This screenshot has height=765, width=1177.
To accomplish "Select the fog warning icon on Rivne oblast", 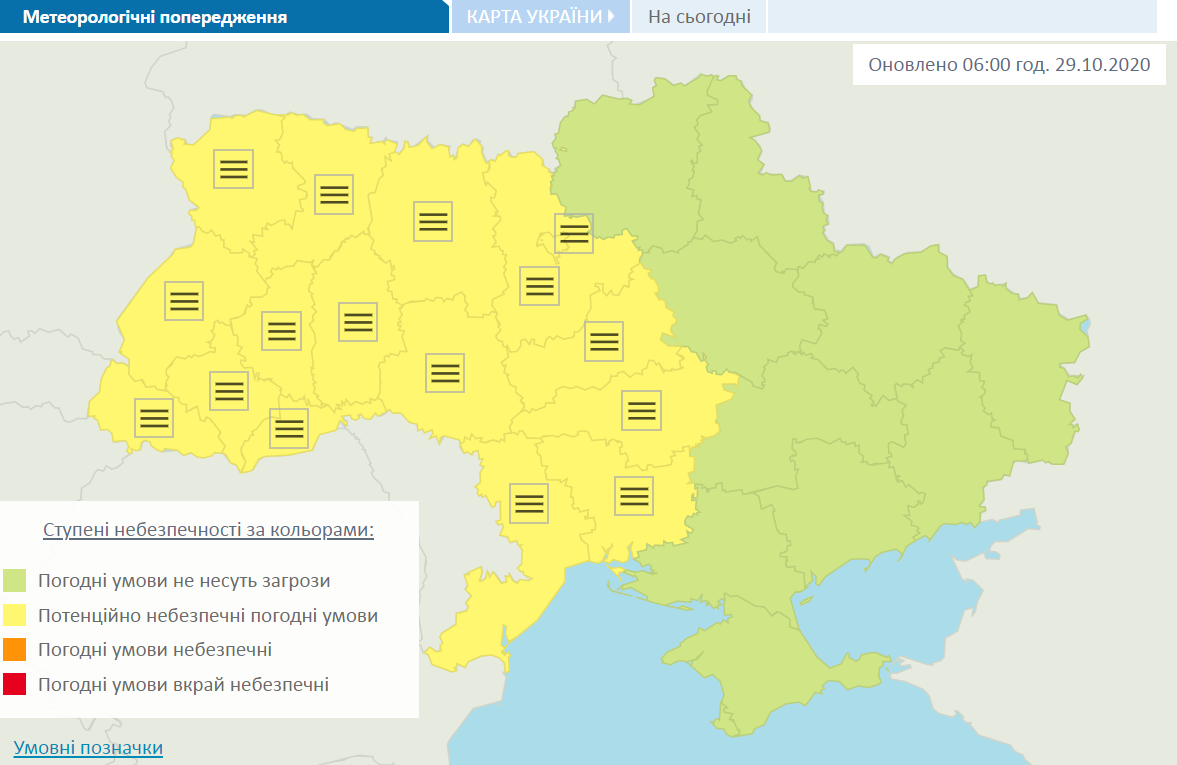I will (x=333, y=194).
